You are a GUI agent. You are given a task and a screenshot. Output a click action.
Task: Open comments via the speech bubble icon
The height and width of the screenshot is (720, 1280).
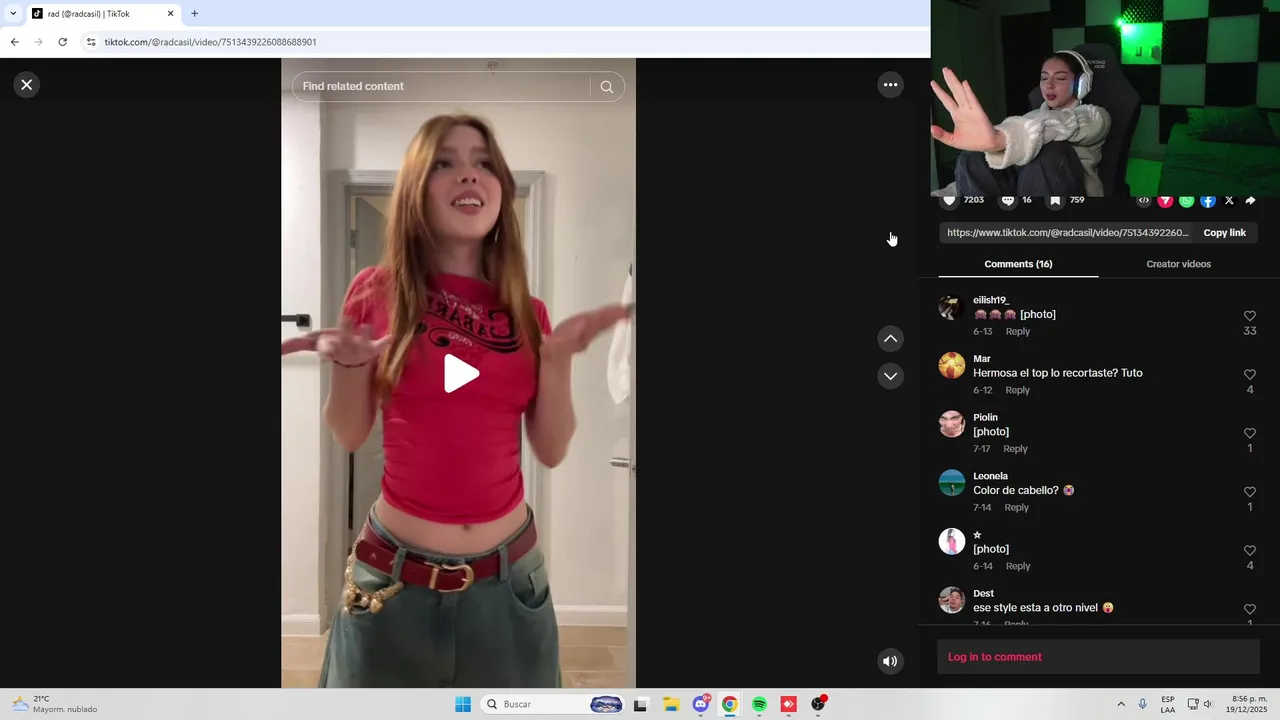pos(1008,200)
